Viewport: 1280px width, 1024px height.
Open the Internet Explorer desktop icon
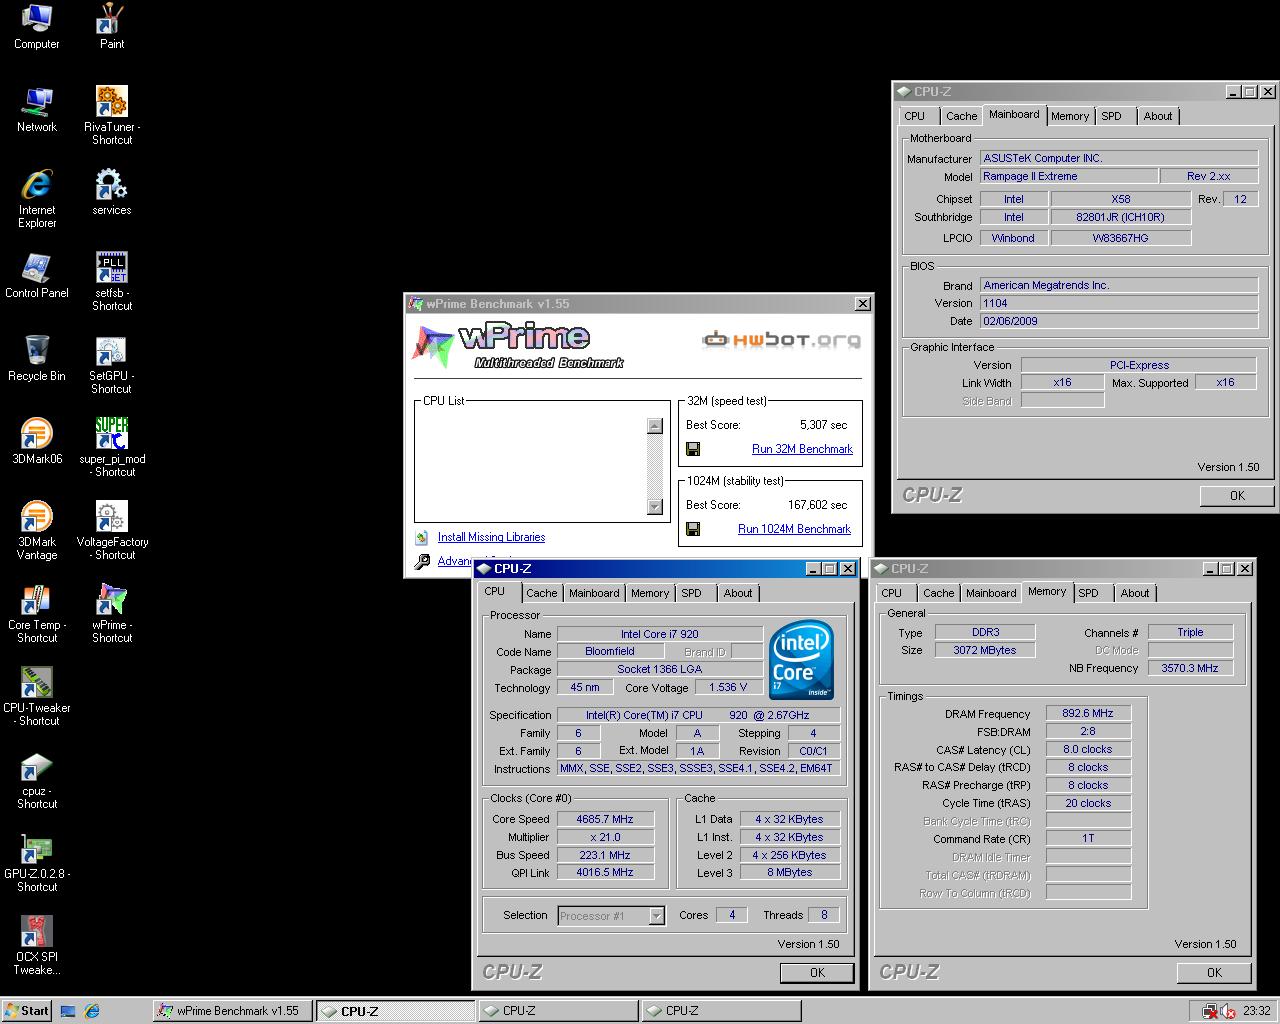click(37, 199)
